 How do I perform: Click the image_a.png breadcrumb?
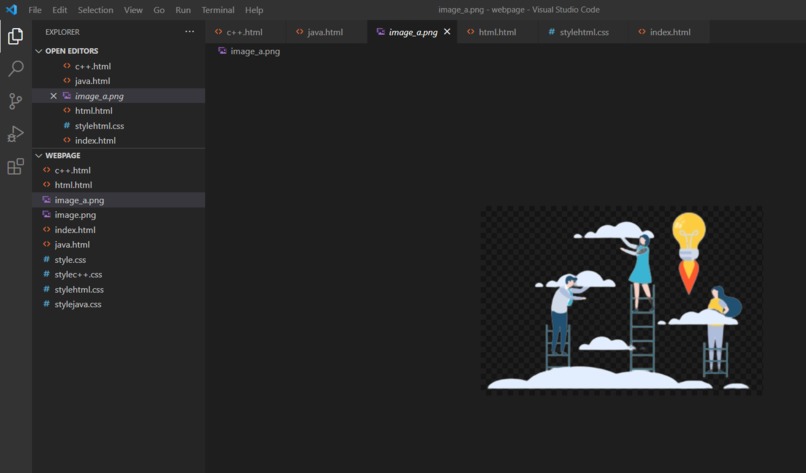click(249, 51)
